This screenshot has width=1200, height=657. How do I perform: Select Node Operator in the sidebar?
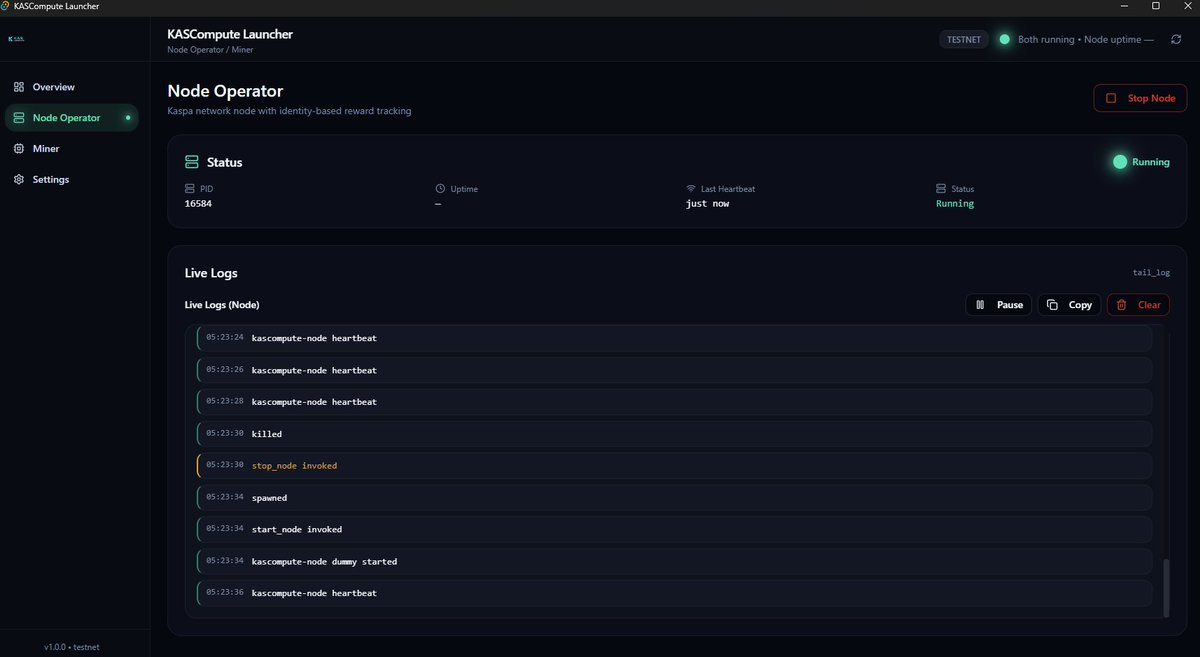pyautogui.click(x=72, y=118)
